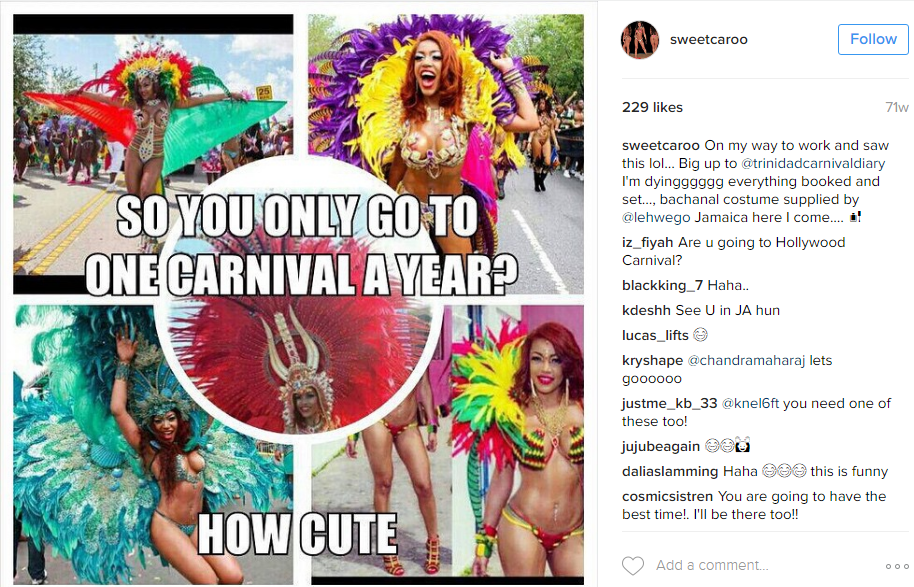
Task: Click the carnival meme image
Action: (x=298, y=299)
